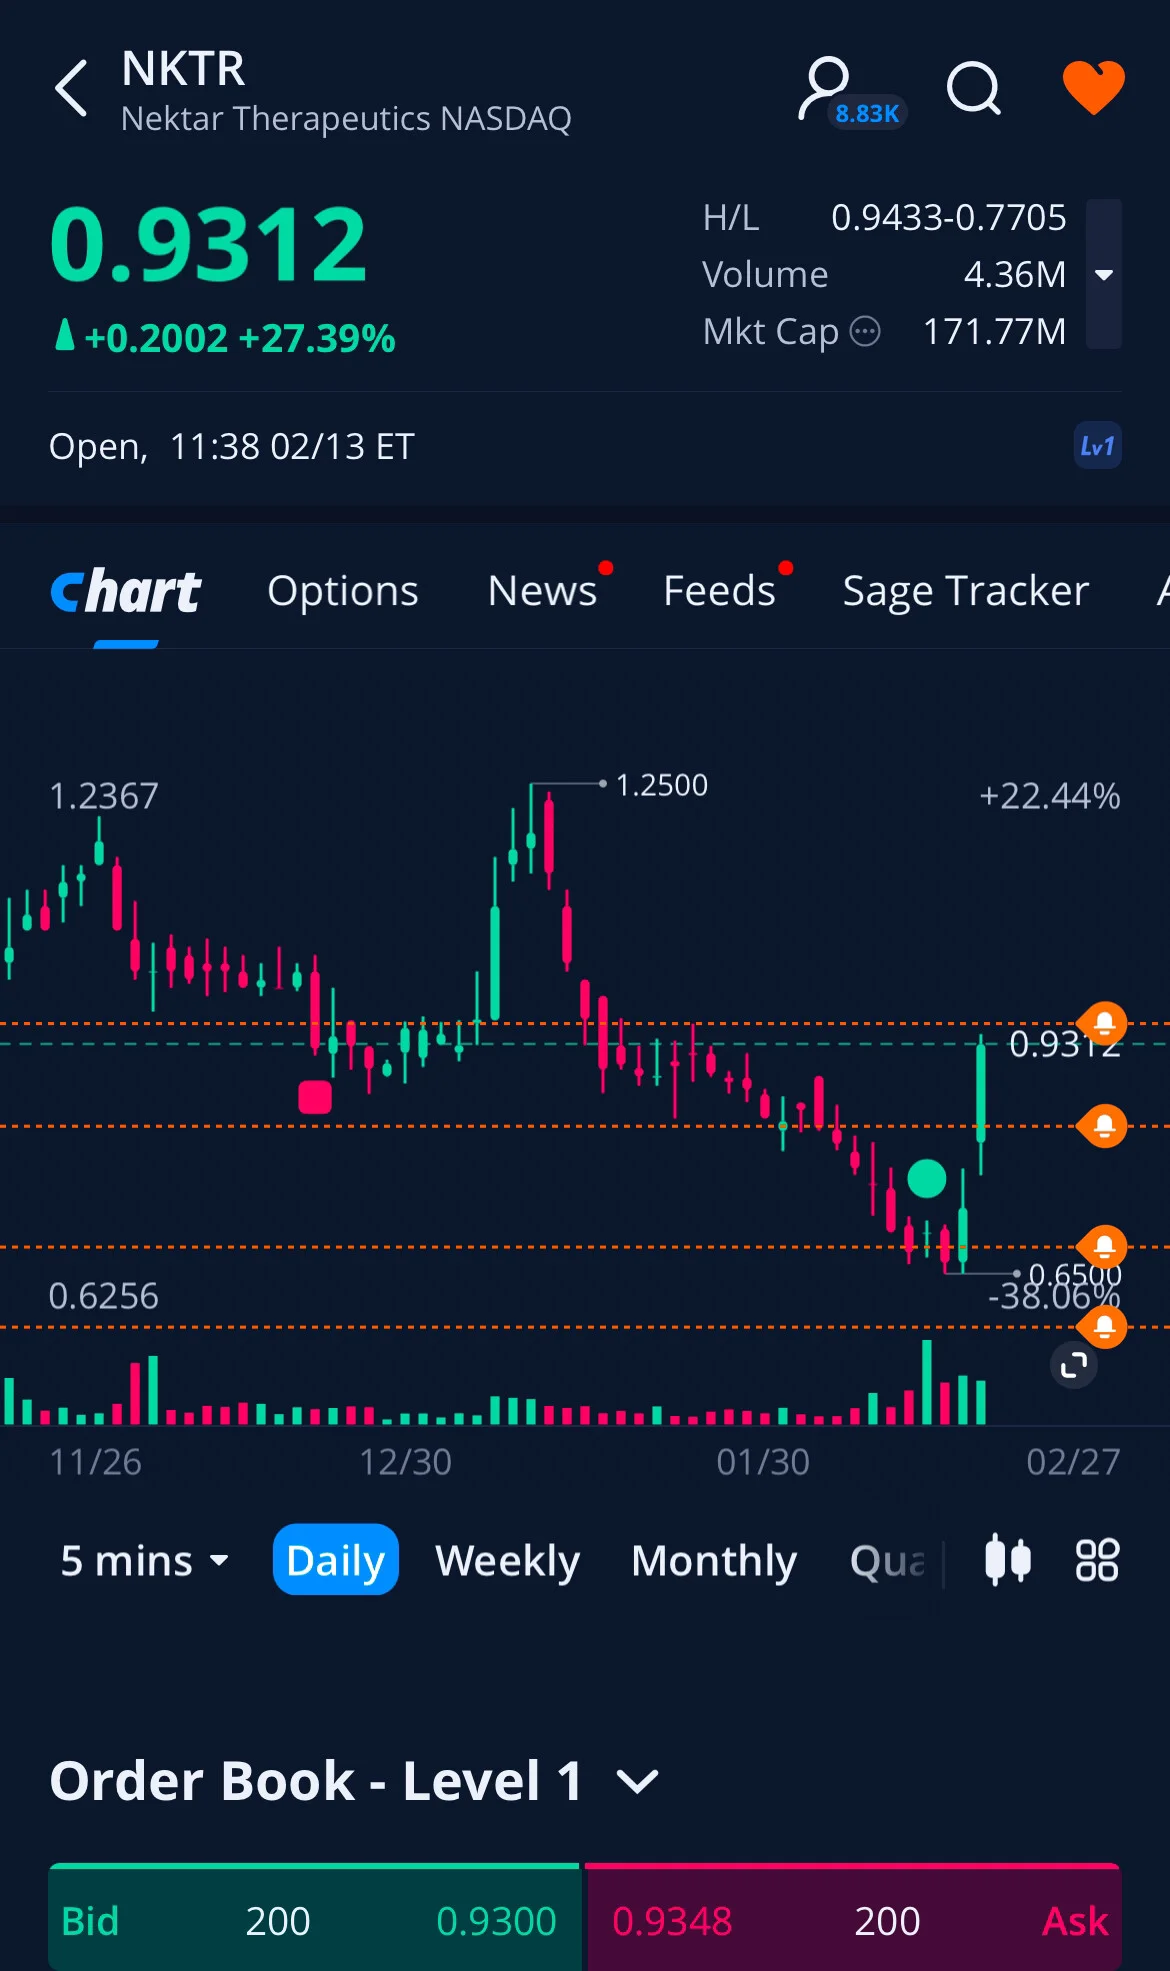Tap the large 0.9312 last price
Screen dimensions: 1170x1971
point(209,244)
